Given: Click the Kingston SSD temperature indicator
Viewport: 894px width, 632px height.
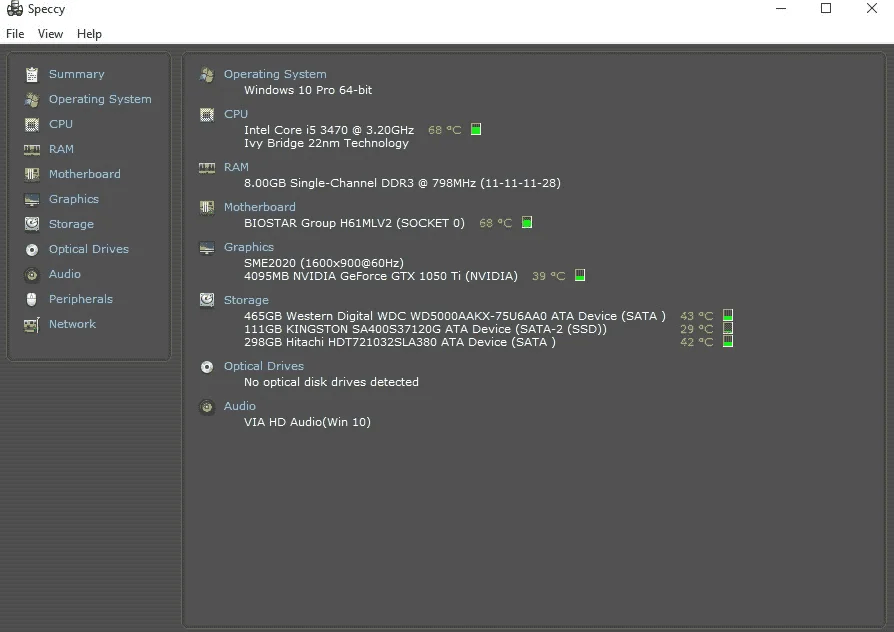Looking at the screenshot, I should click(x=728, y=329).
